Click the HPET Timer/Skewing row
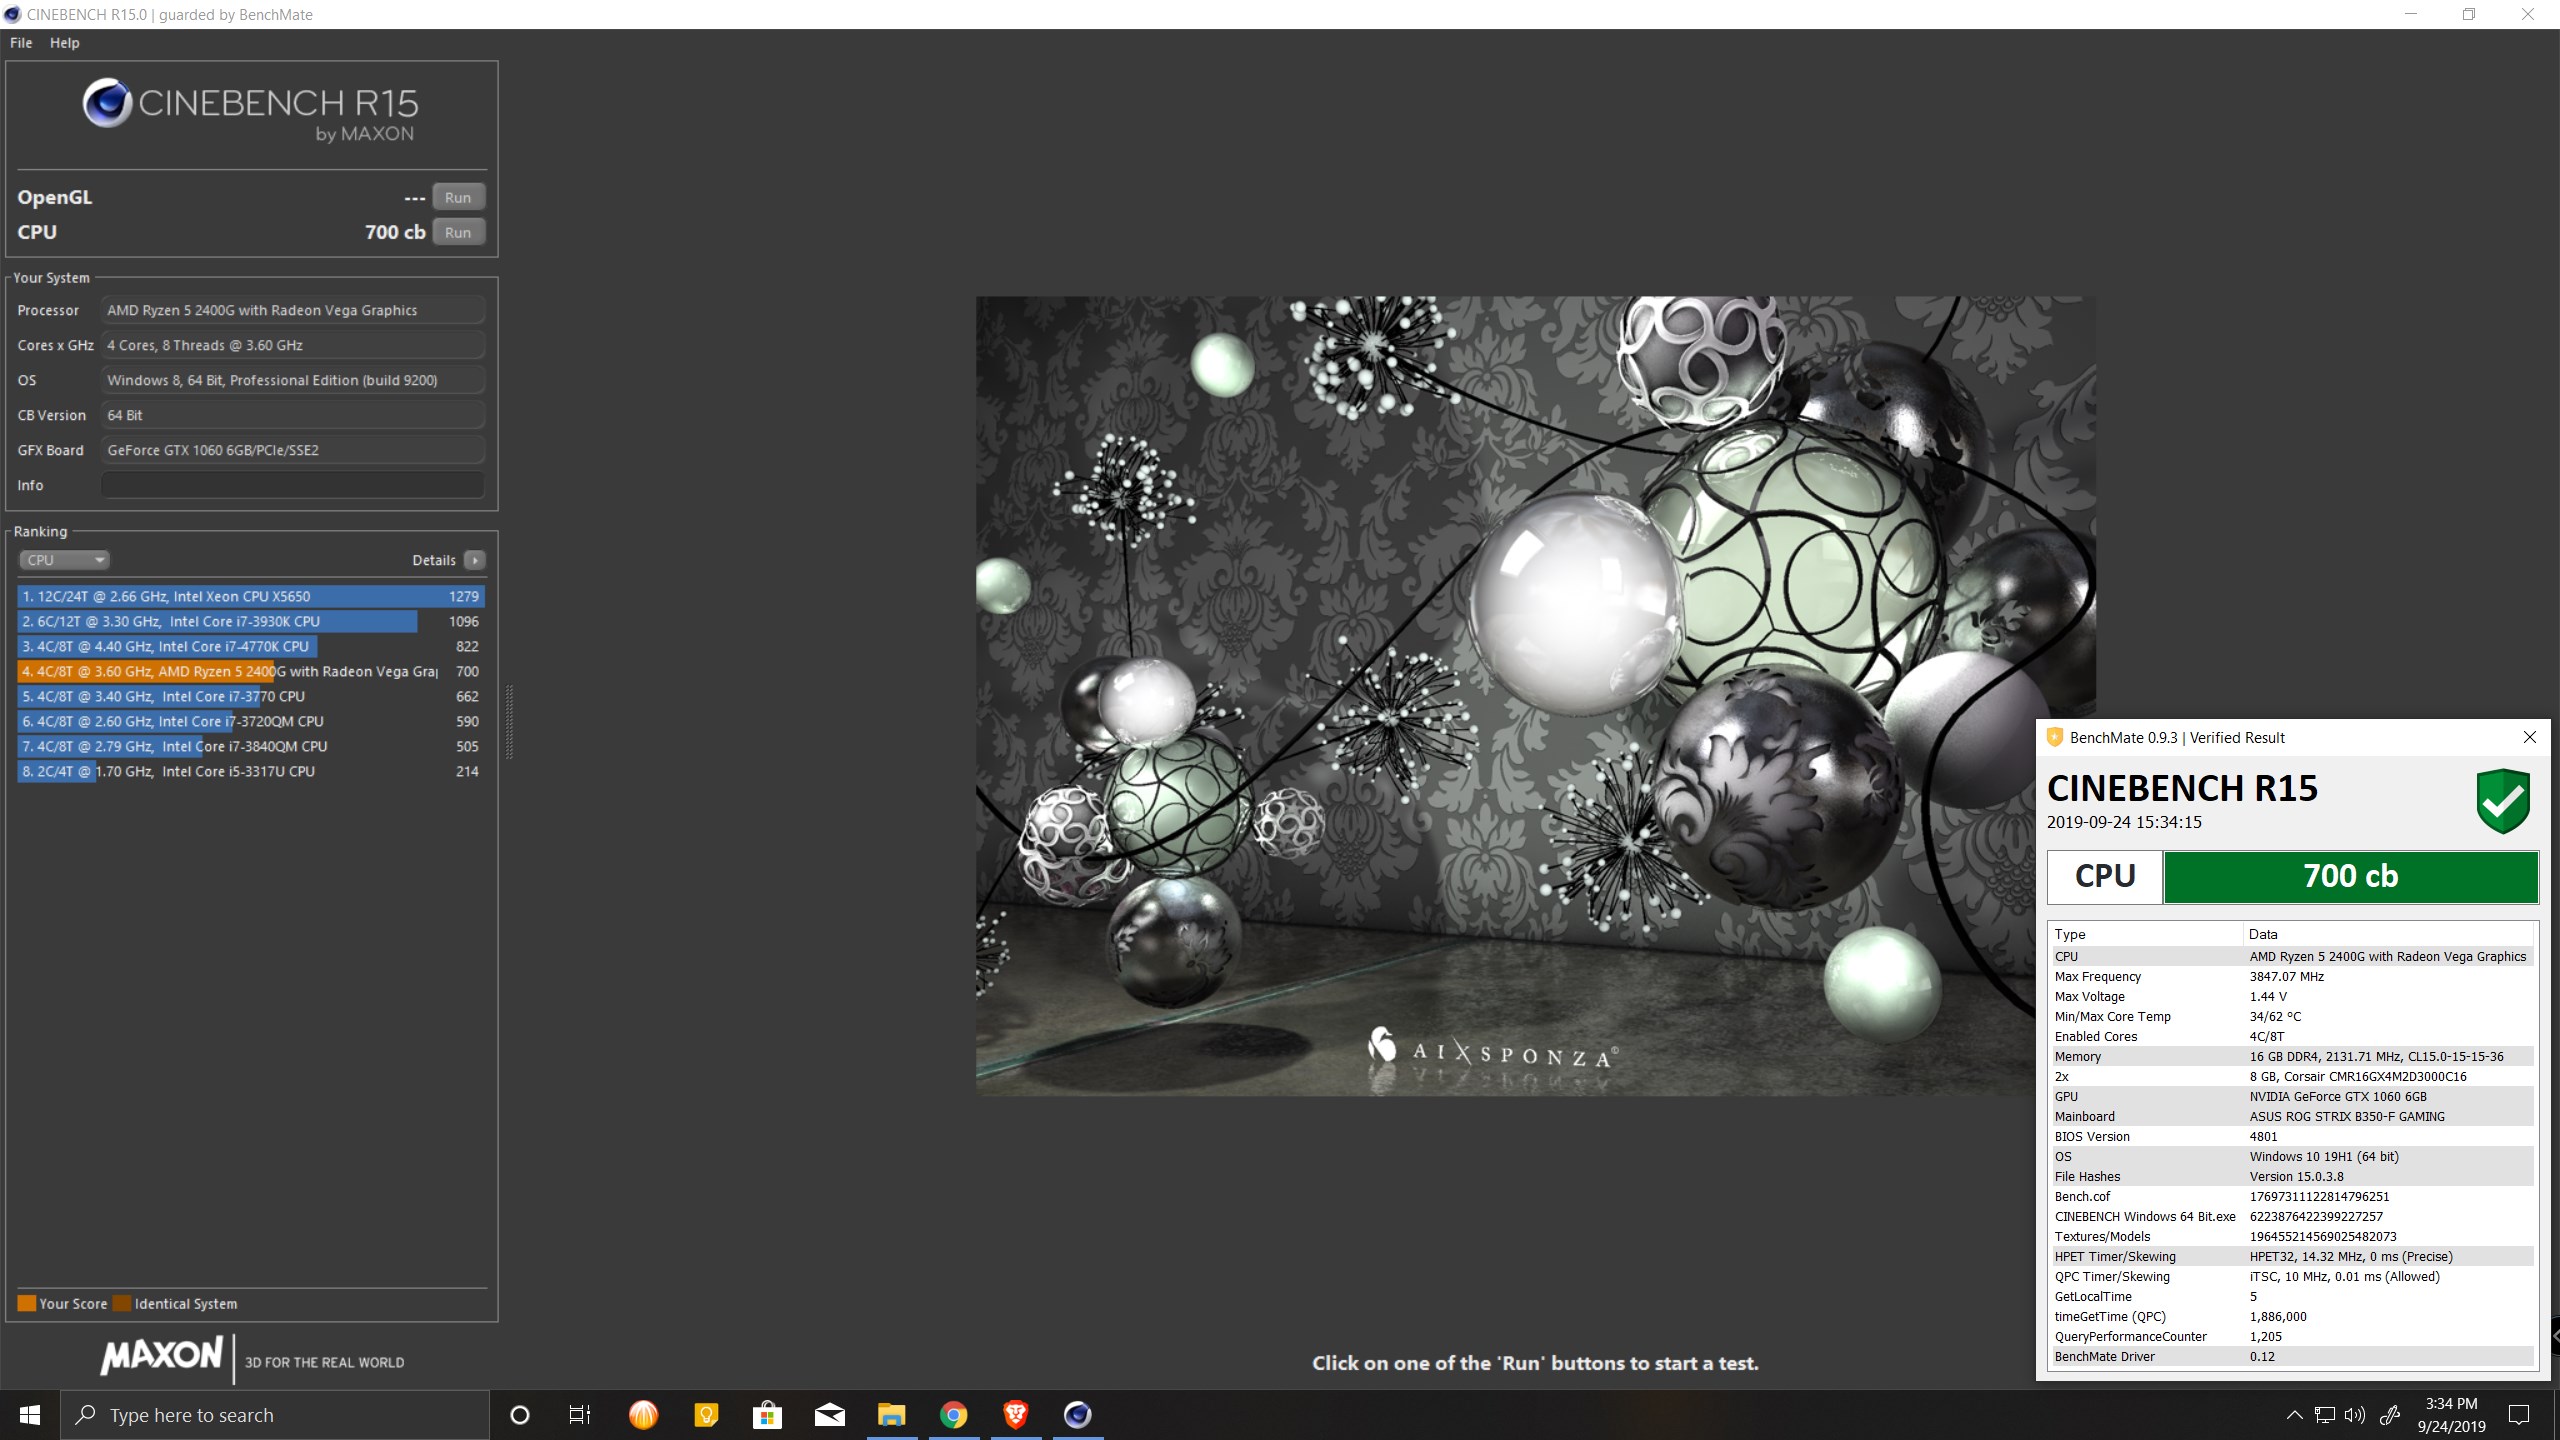2560x1440 pixels. pyautogui.click(x=2291, y=1256)
